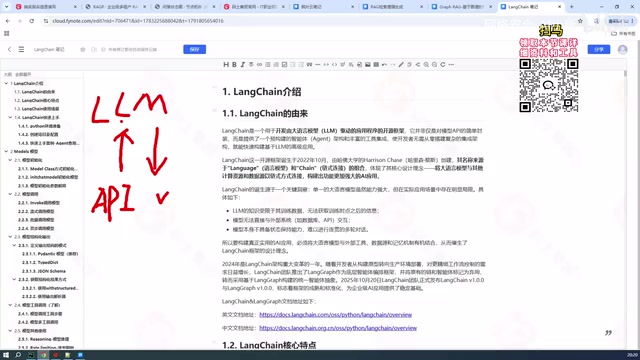Insert table with grid icon
The image size is (640, 360).
click(x=376, y=64)
